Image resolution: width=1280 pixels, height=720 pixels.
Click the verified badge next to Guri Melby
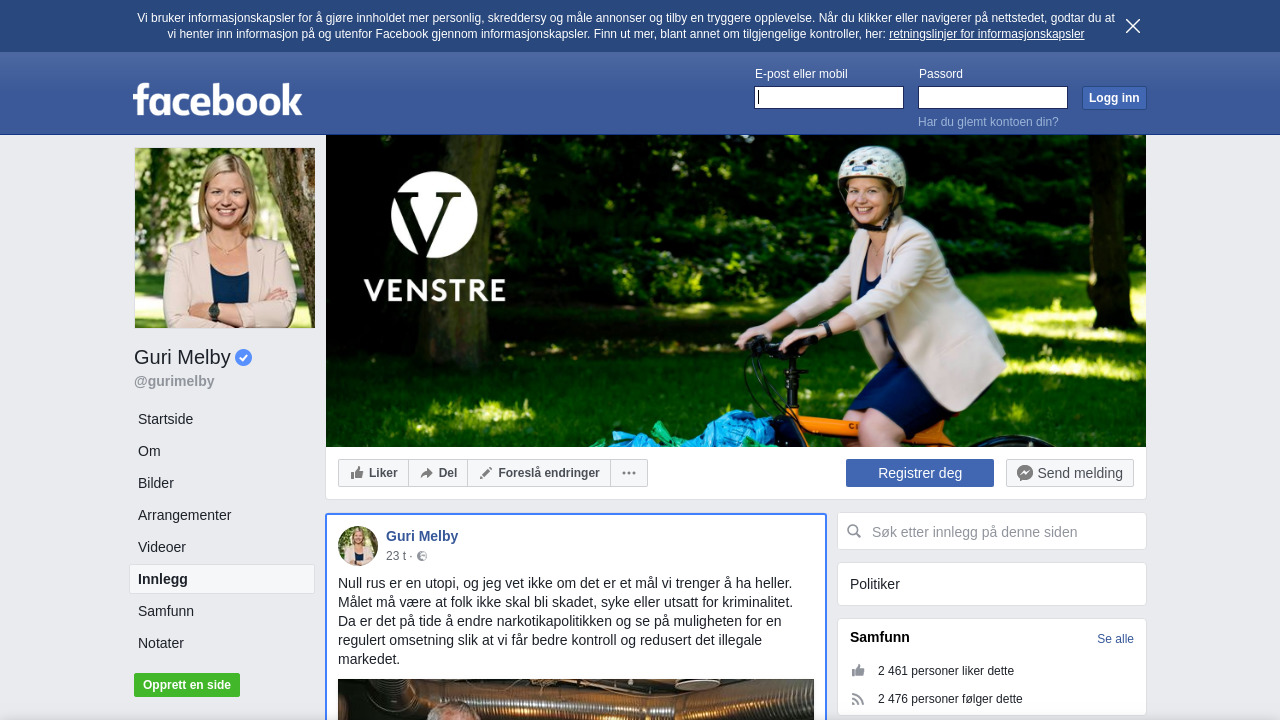(x=244, y=358)
